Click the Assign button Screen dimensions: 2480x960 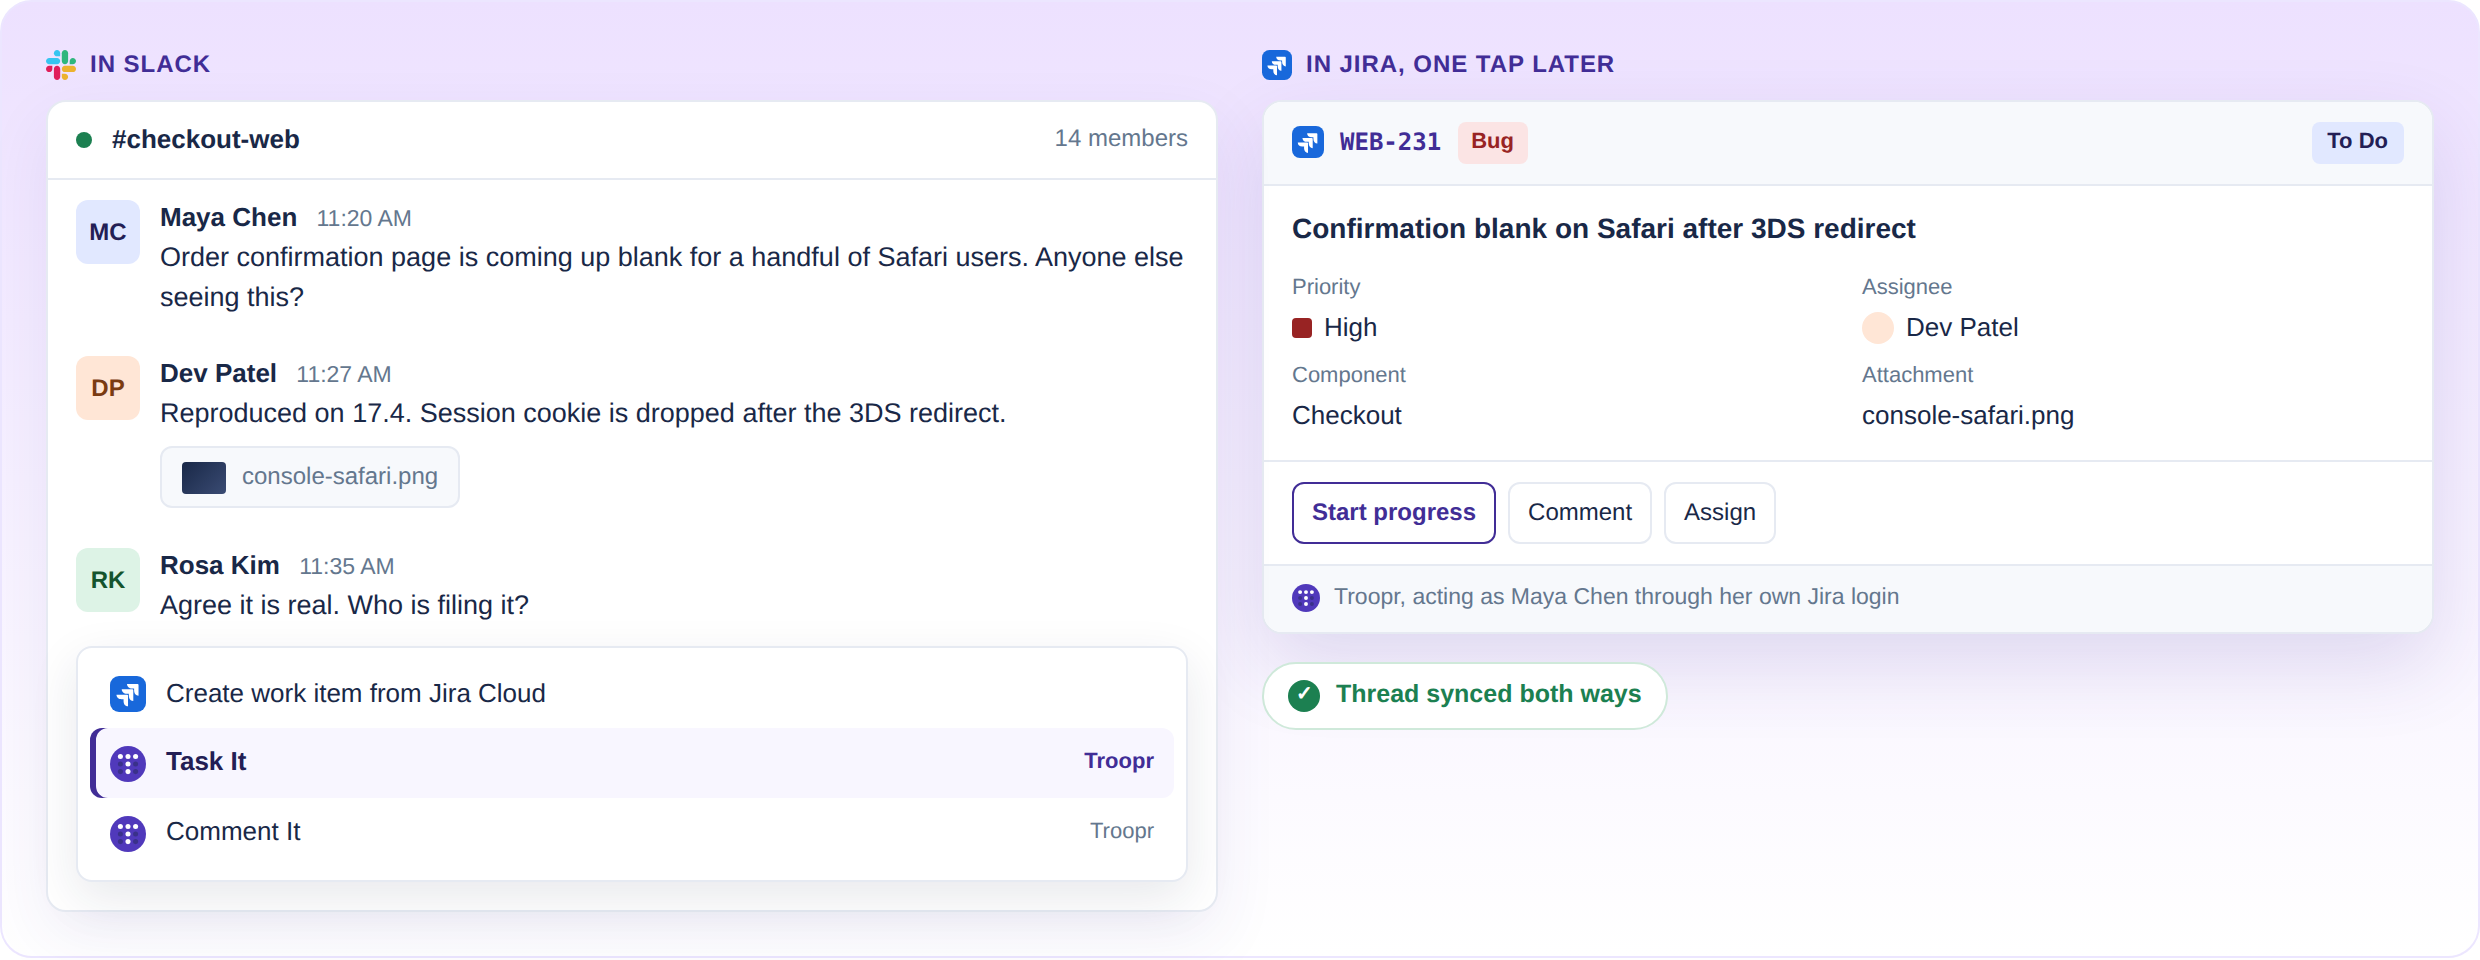click(x=1720, y=513)
